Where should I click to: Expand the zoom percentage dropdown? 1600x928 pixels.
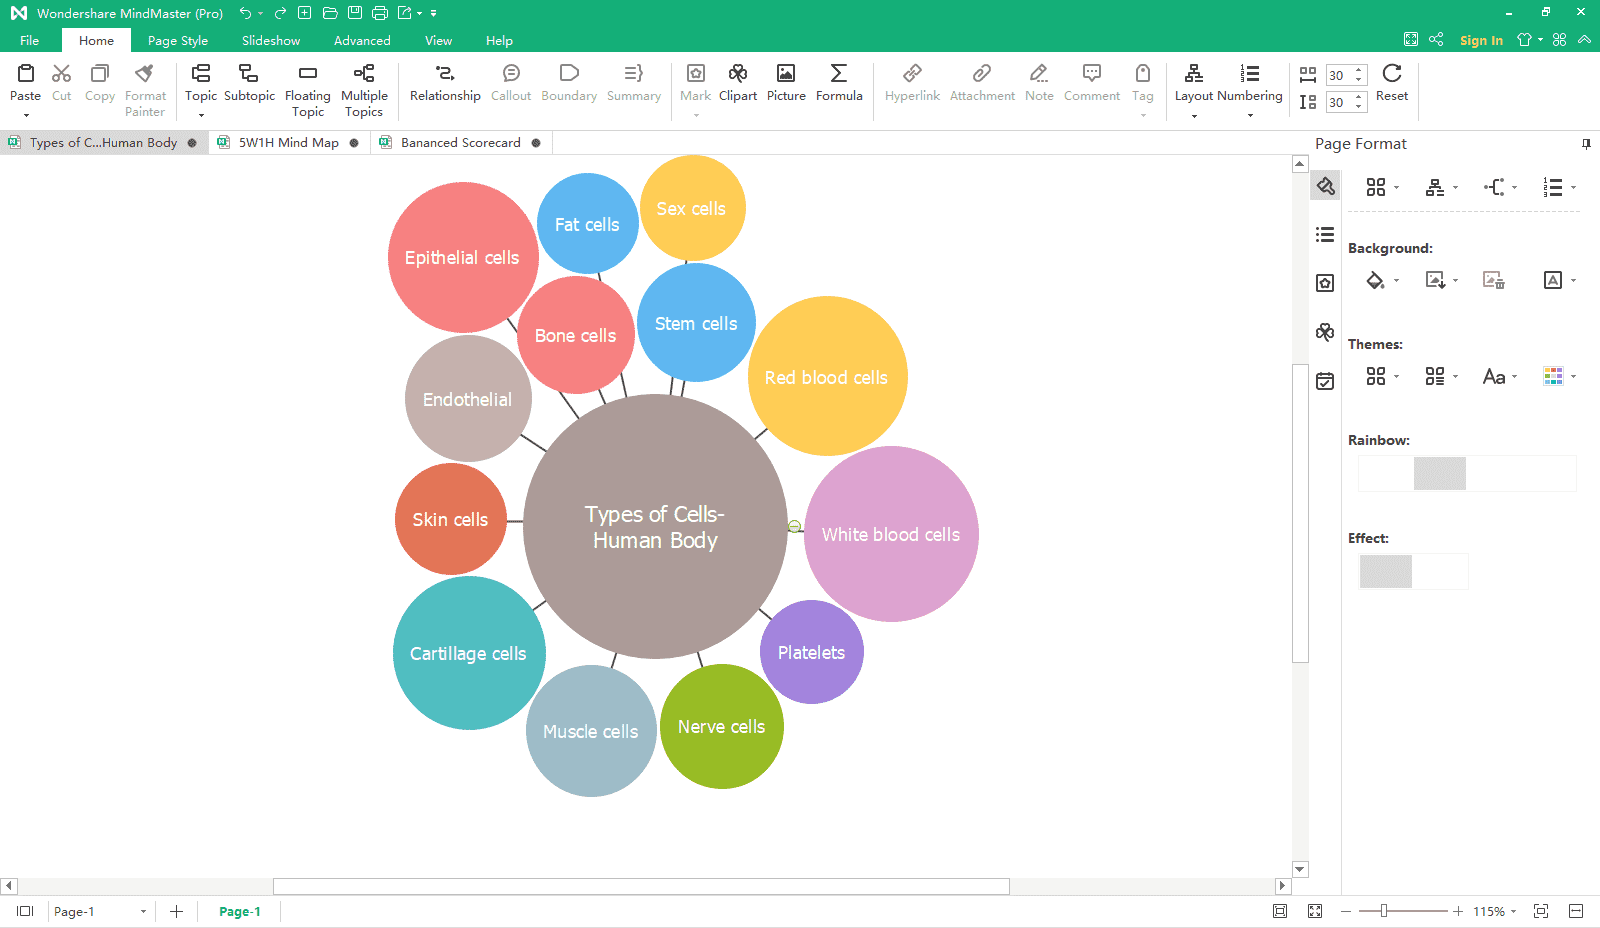pyautogui.click(x=1516, y=911)
